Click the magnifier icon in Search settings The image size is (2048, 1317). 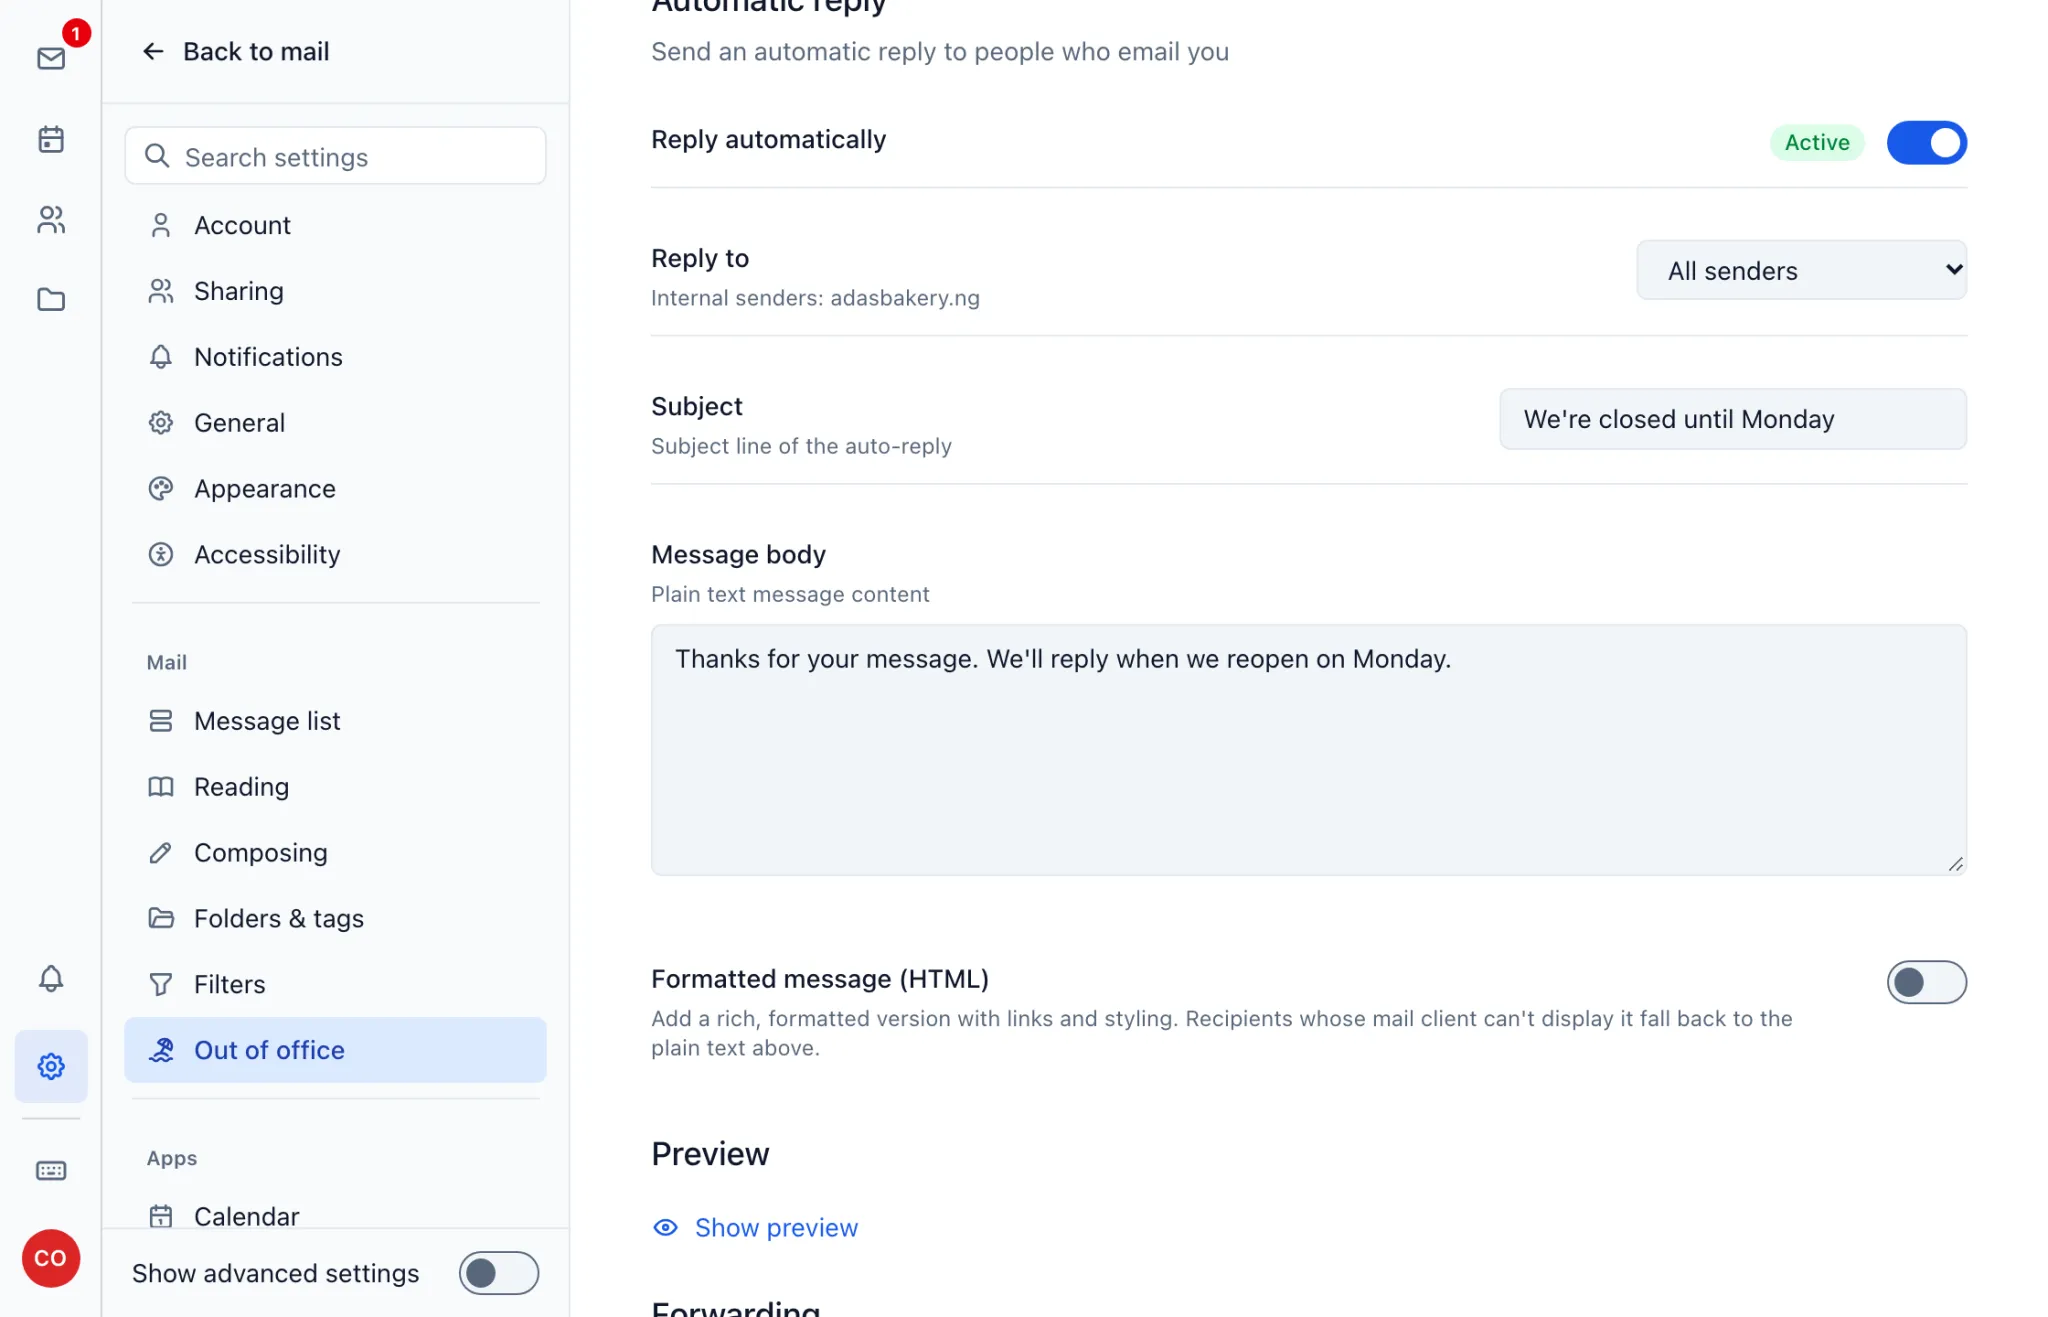click(157, 156)
